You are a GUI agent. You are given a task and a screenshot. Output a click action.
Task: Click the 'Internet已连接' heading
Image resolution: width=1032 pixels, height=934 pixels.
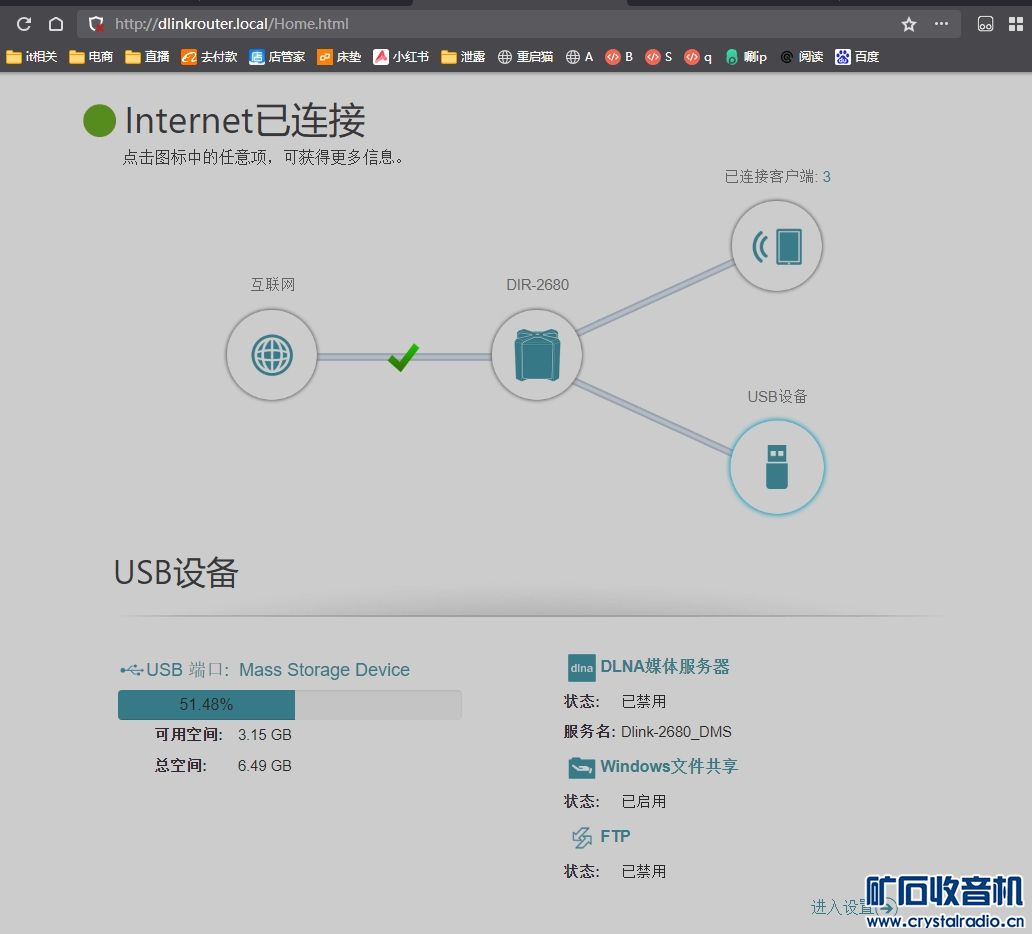[245, 120]
